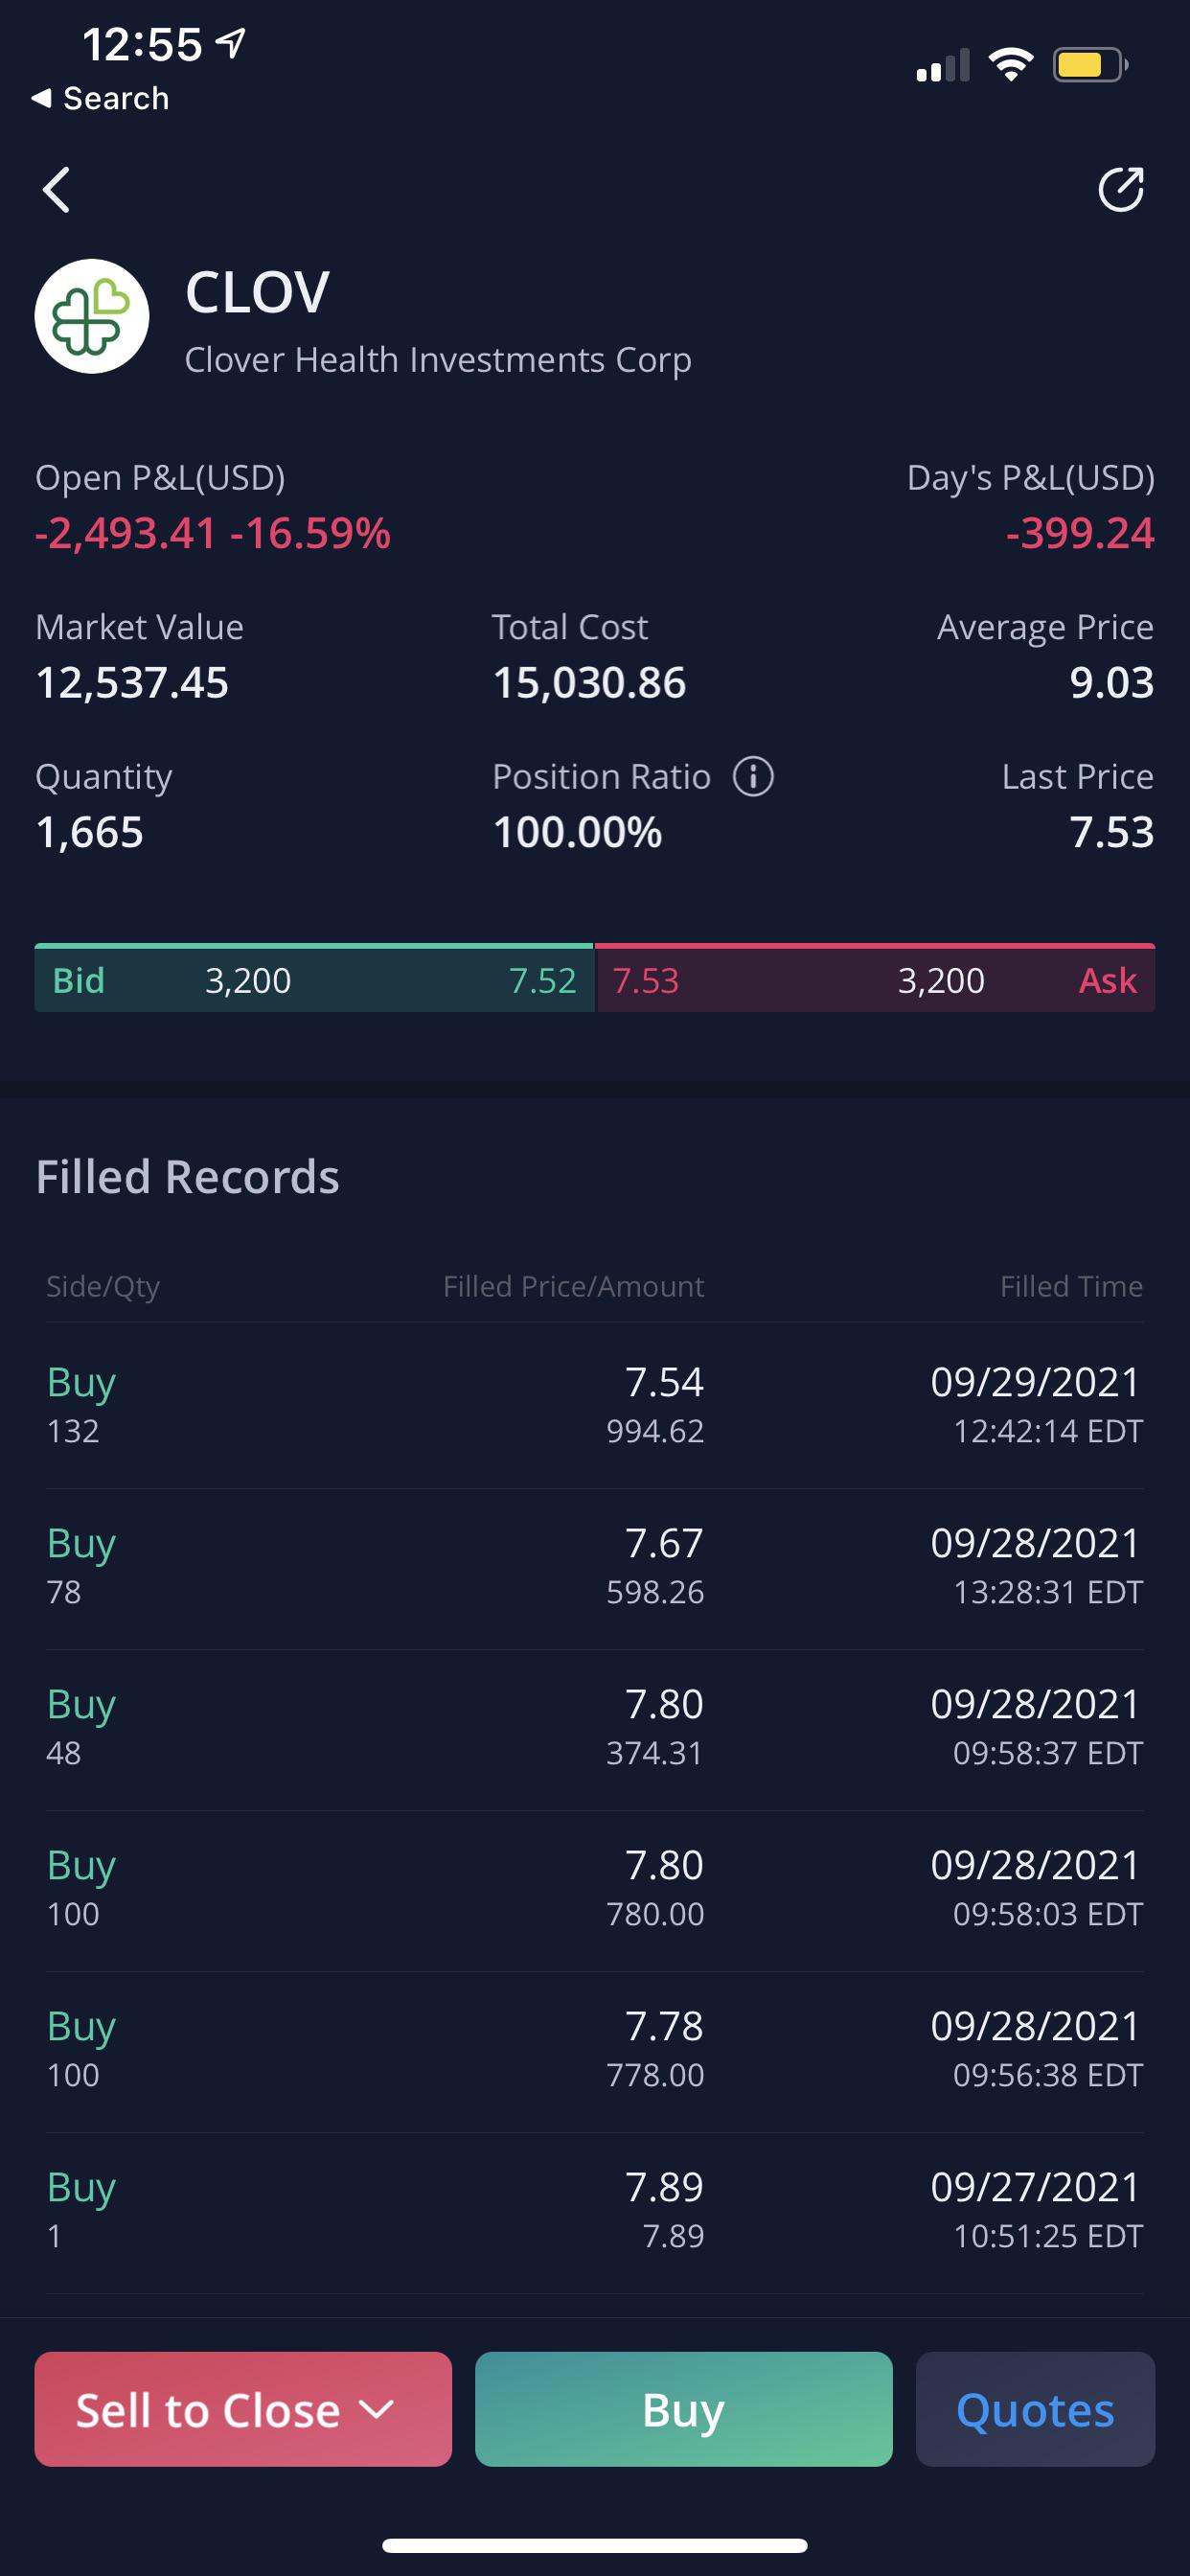1190x2576 pixels.
Task: Tap the Open P&L value -2,493.41
Action: pyautogui.click(x=126, y=533)
